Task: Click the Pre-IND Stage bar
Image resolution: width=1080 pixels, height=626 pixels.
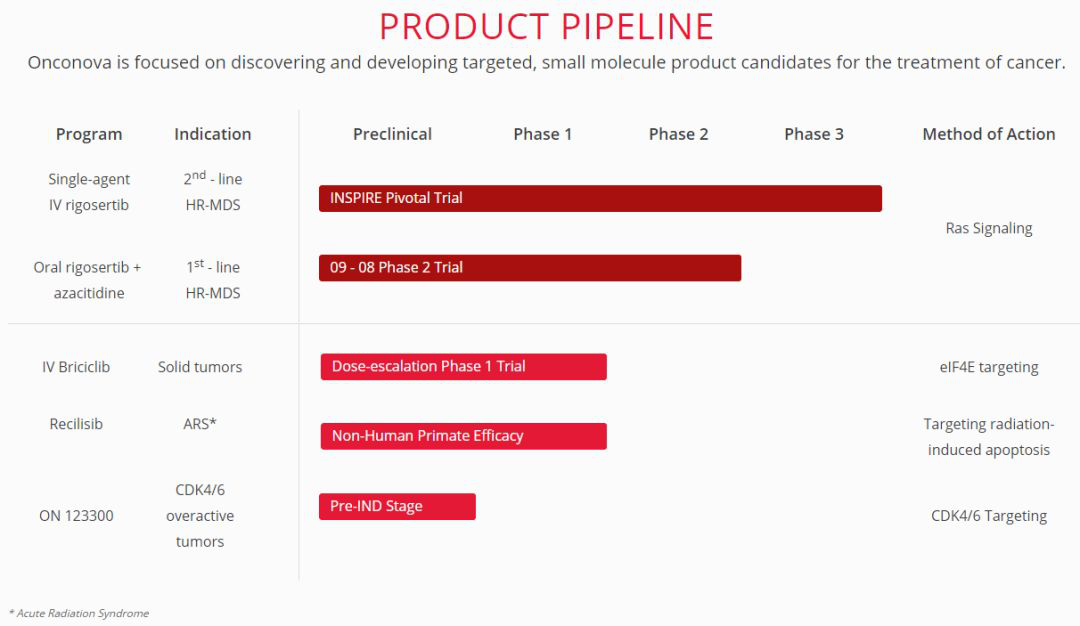Action: point(397,506)
